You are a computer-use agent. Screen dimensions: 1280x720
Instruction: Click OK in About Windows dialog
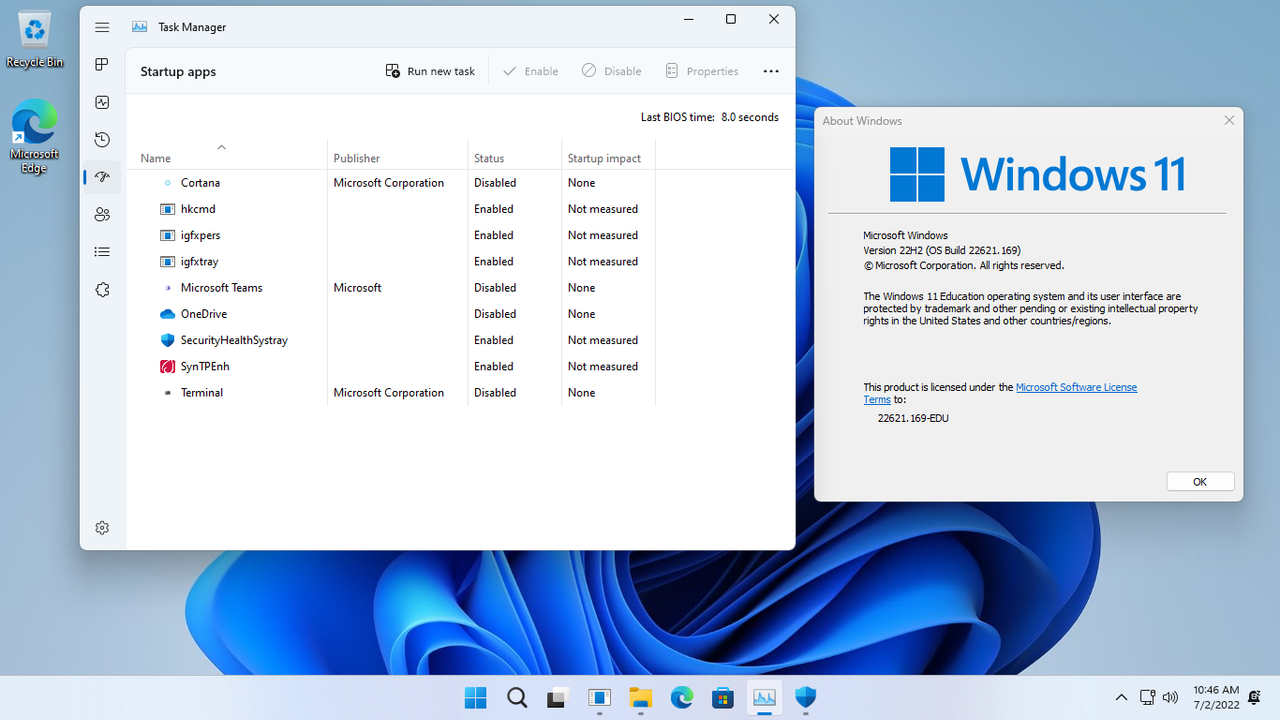coord(1200,482)
